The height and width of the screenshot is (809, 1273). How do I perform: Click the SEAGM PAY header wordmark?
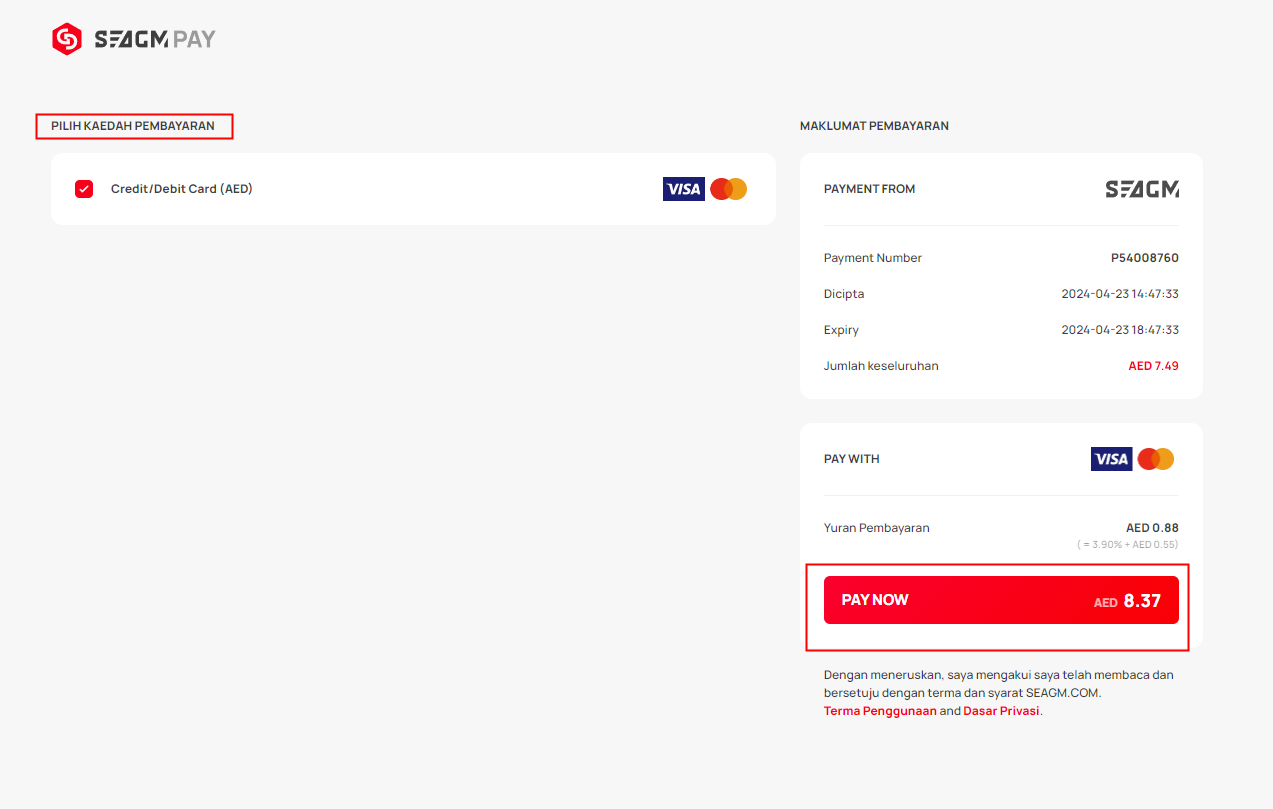coord(155,40)
